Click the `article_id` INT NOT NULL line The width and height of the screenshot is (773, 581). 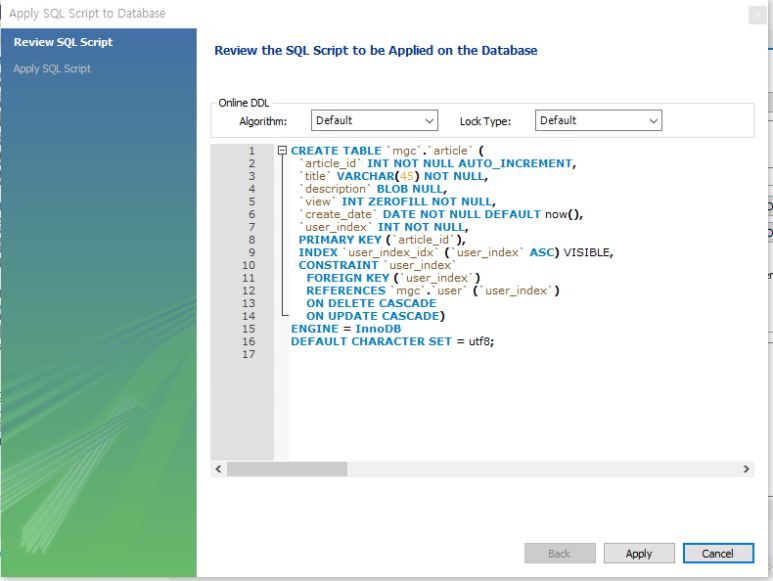point(437,164)
